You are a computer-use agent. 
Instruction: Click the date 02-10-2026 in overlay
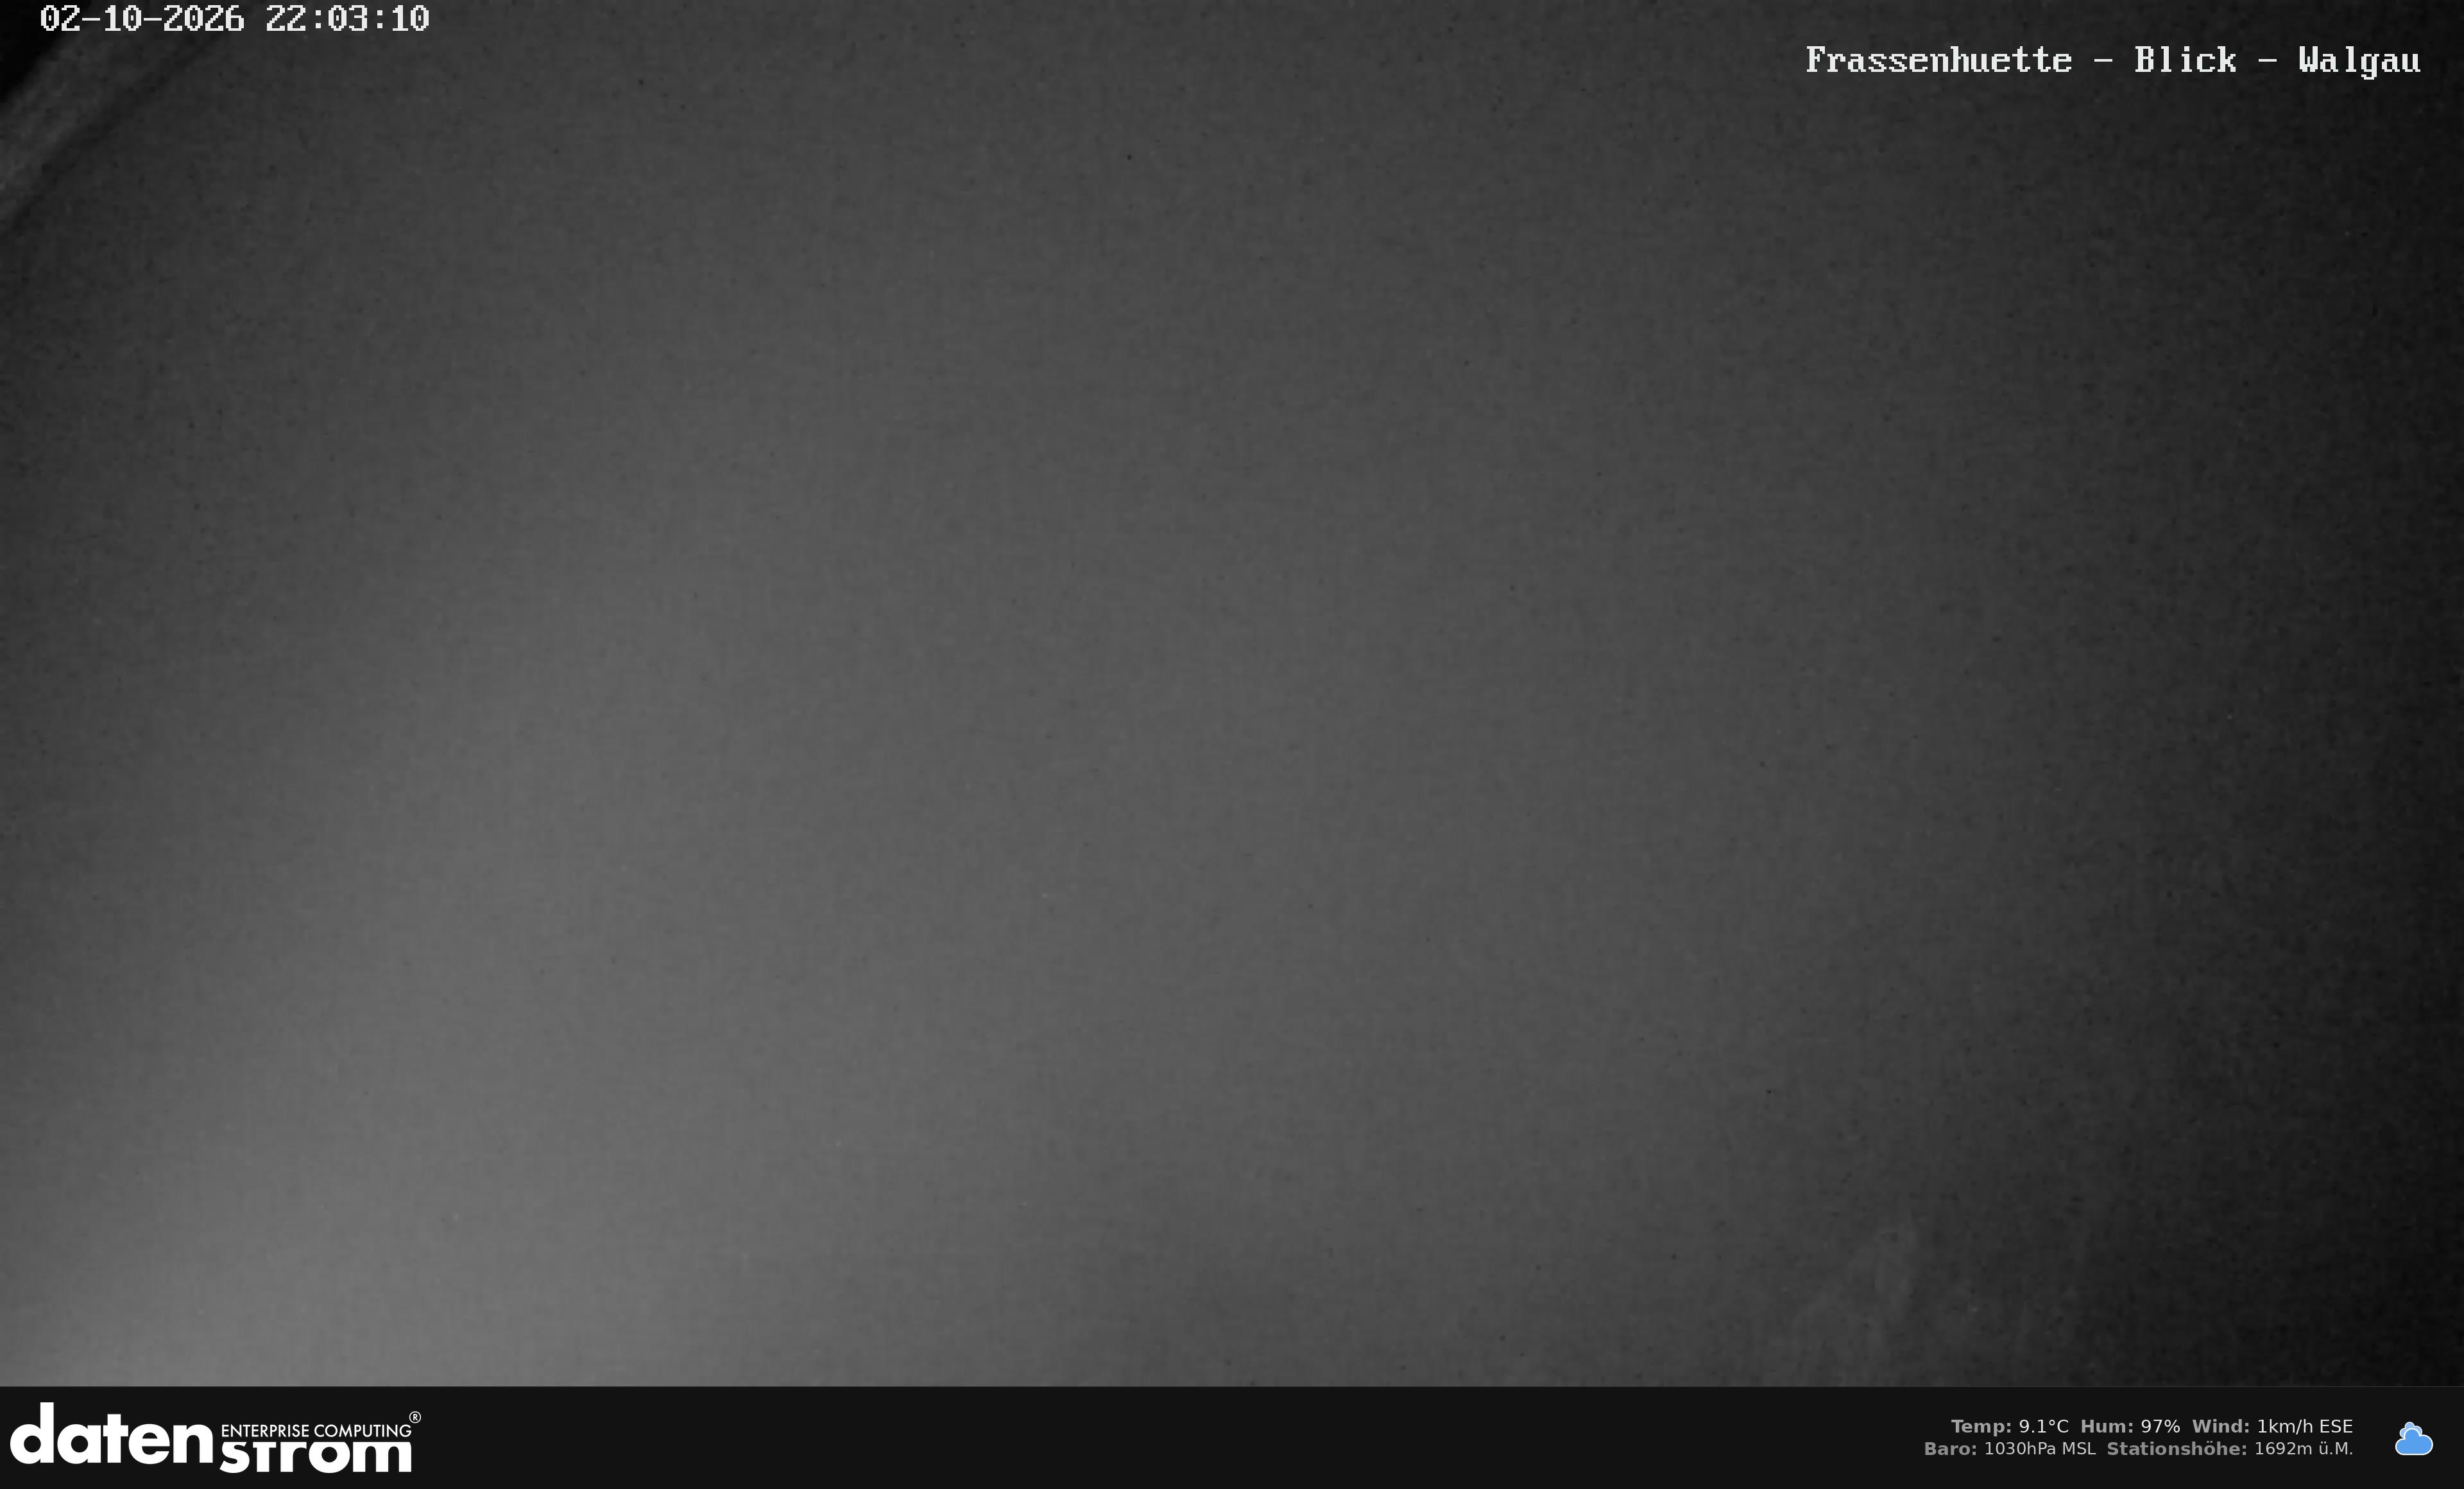142,19
